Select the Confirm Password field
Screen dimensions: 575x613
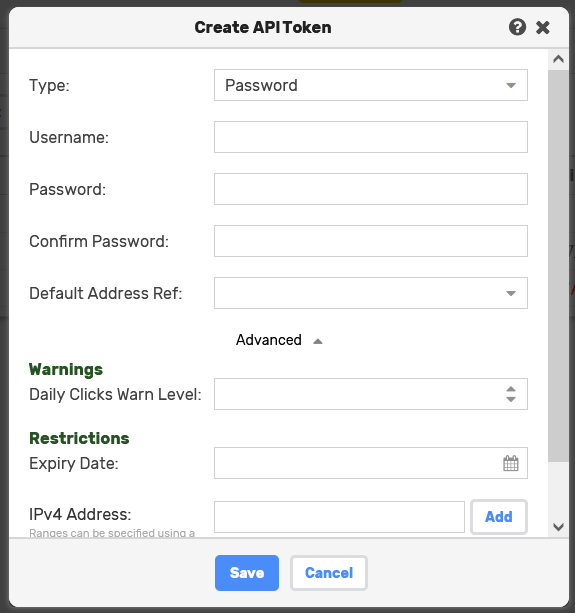point(371,241)
